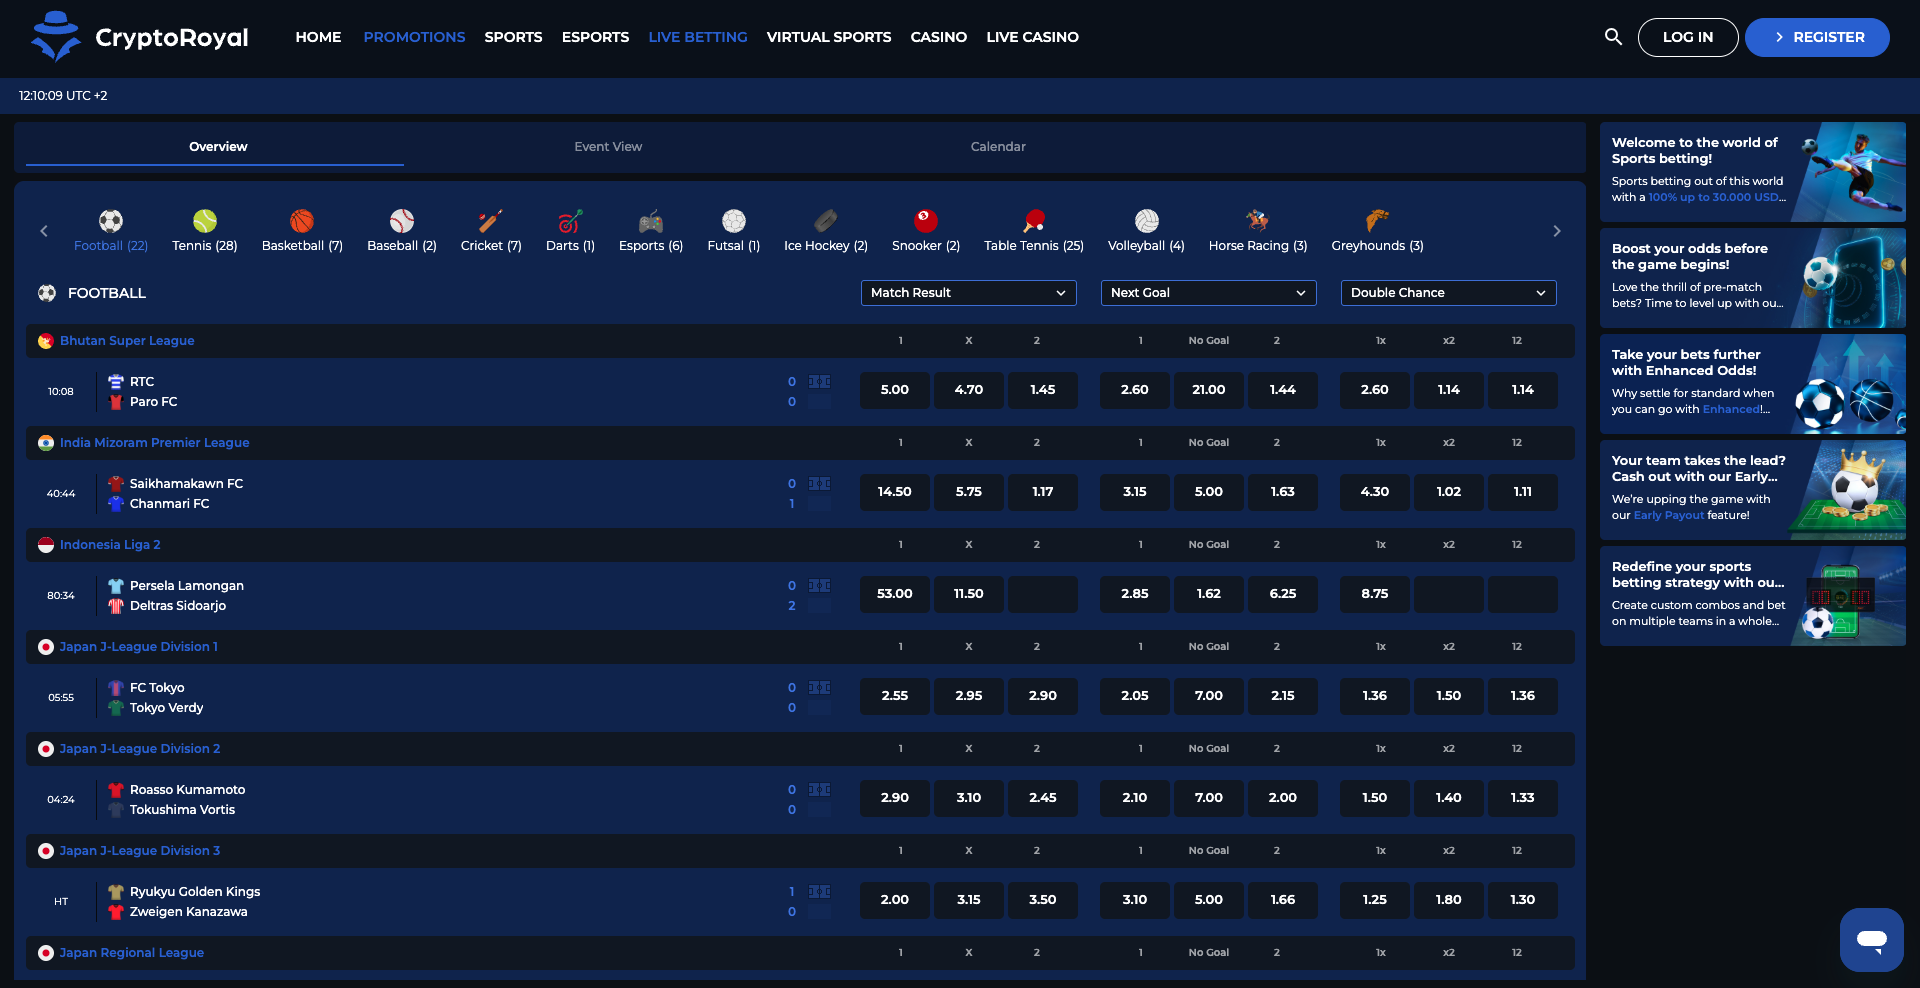This screenshot has width=1920, height=988.
Task: Open Japan J-League Division 1 link
Action: click(138, 647)
